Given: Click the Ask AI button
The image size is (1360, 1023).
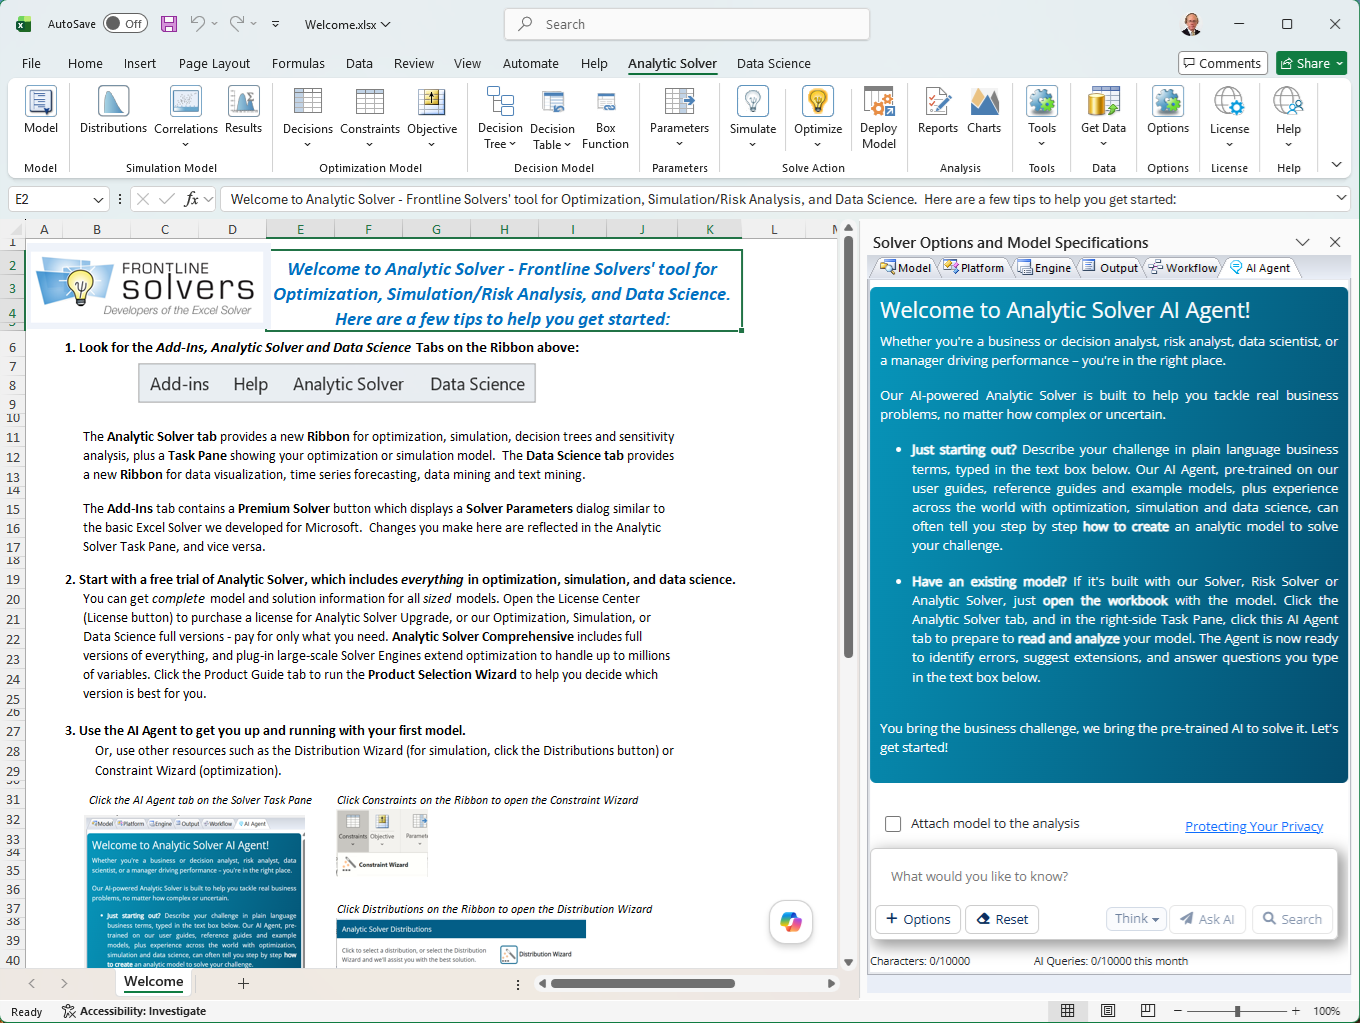Looking at the screenshot, I should (x=1207, y=919).
